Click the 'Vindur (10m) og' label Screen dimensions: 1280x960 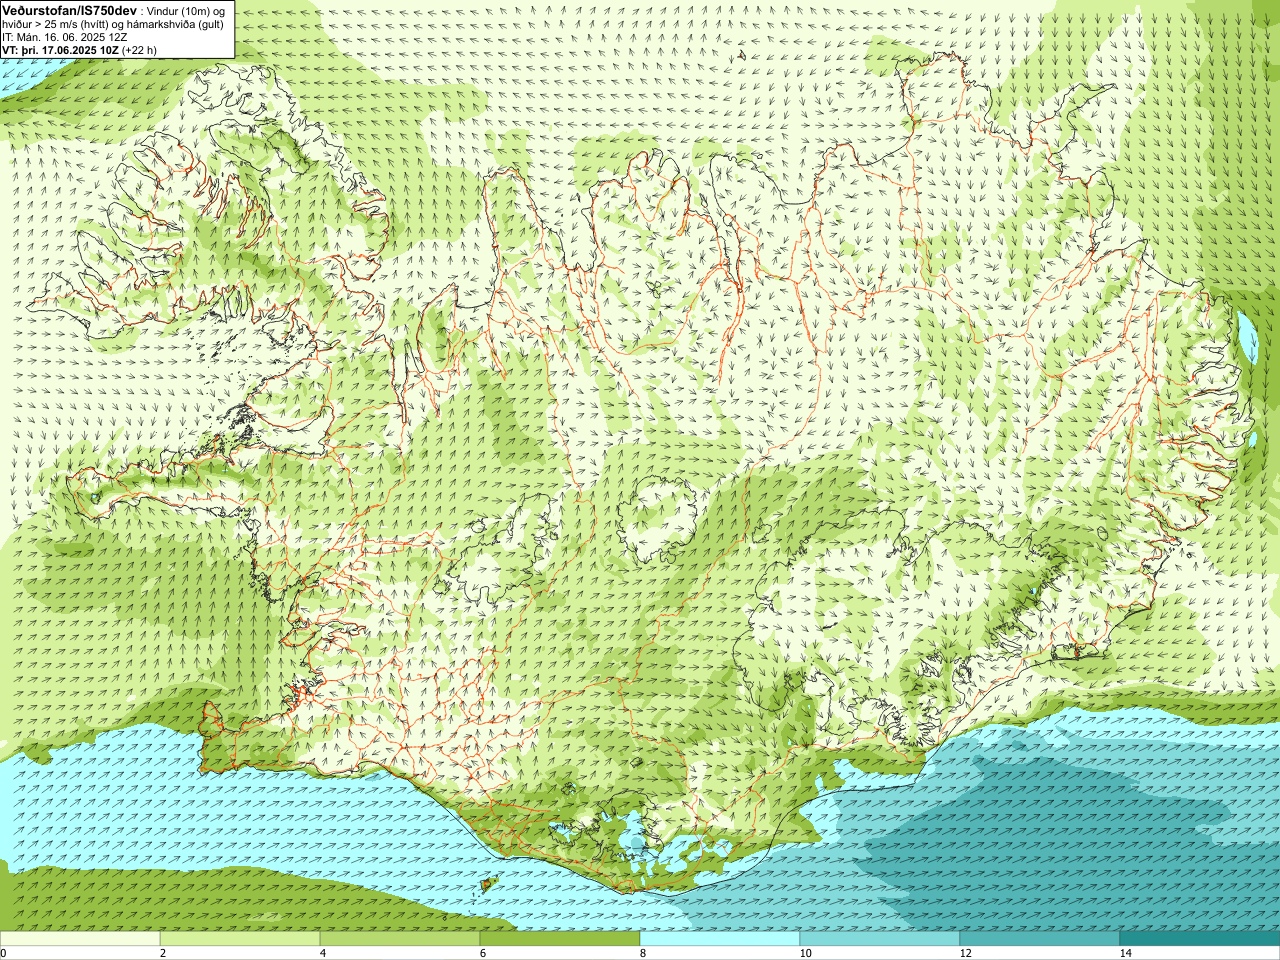[x=187, y=11]
